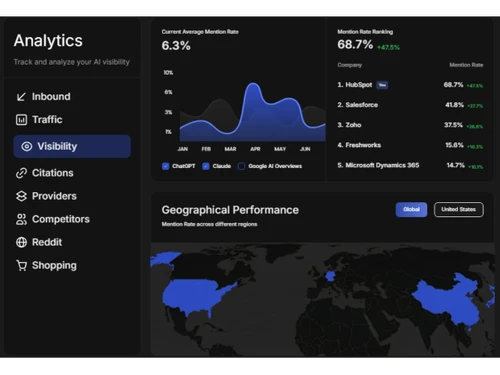This screenshot has width=500, height=375.
Task: Click the You badge beside HubSpot
Action: click(x=382, y=85)
